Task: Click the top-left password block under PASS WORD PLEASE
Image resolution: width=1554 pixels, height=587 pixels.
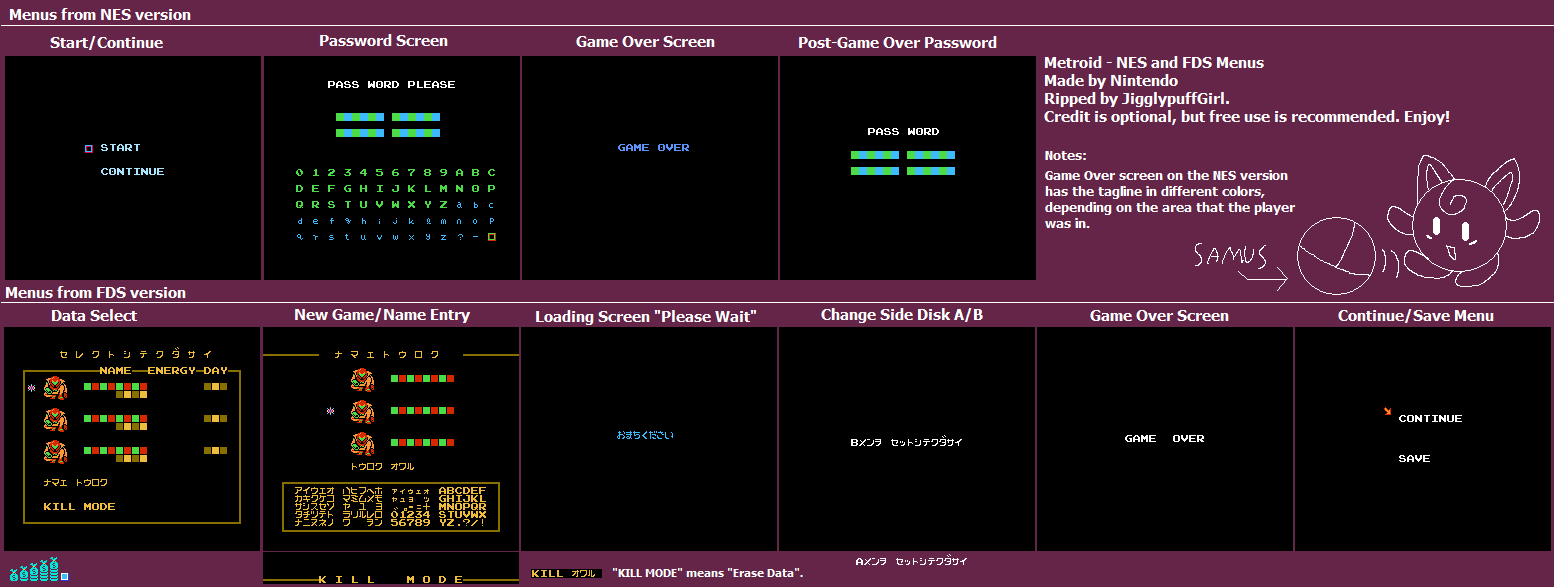Action: [359, 117]
